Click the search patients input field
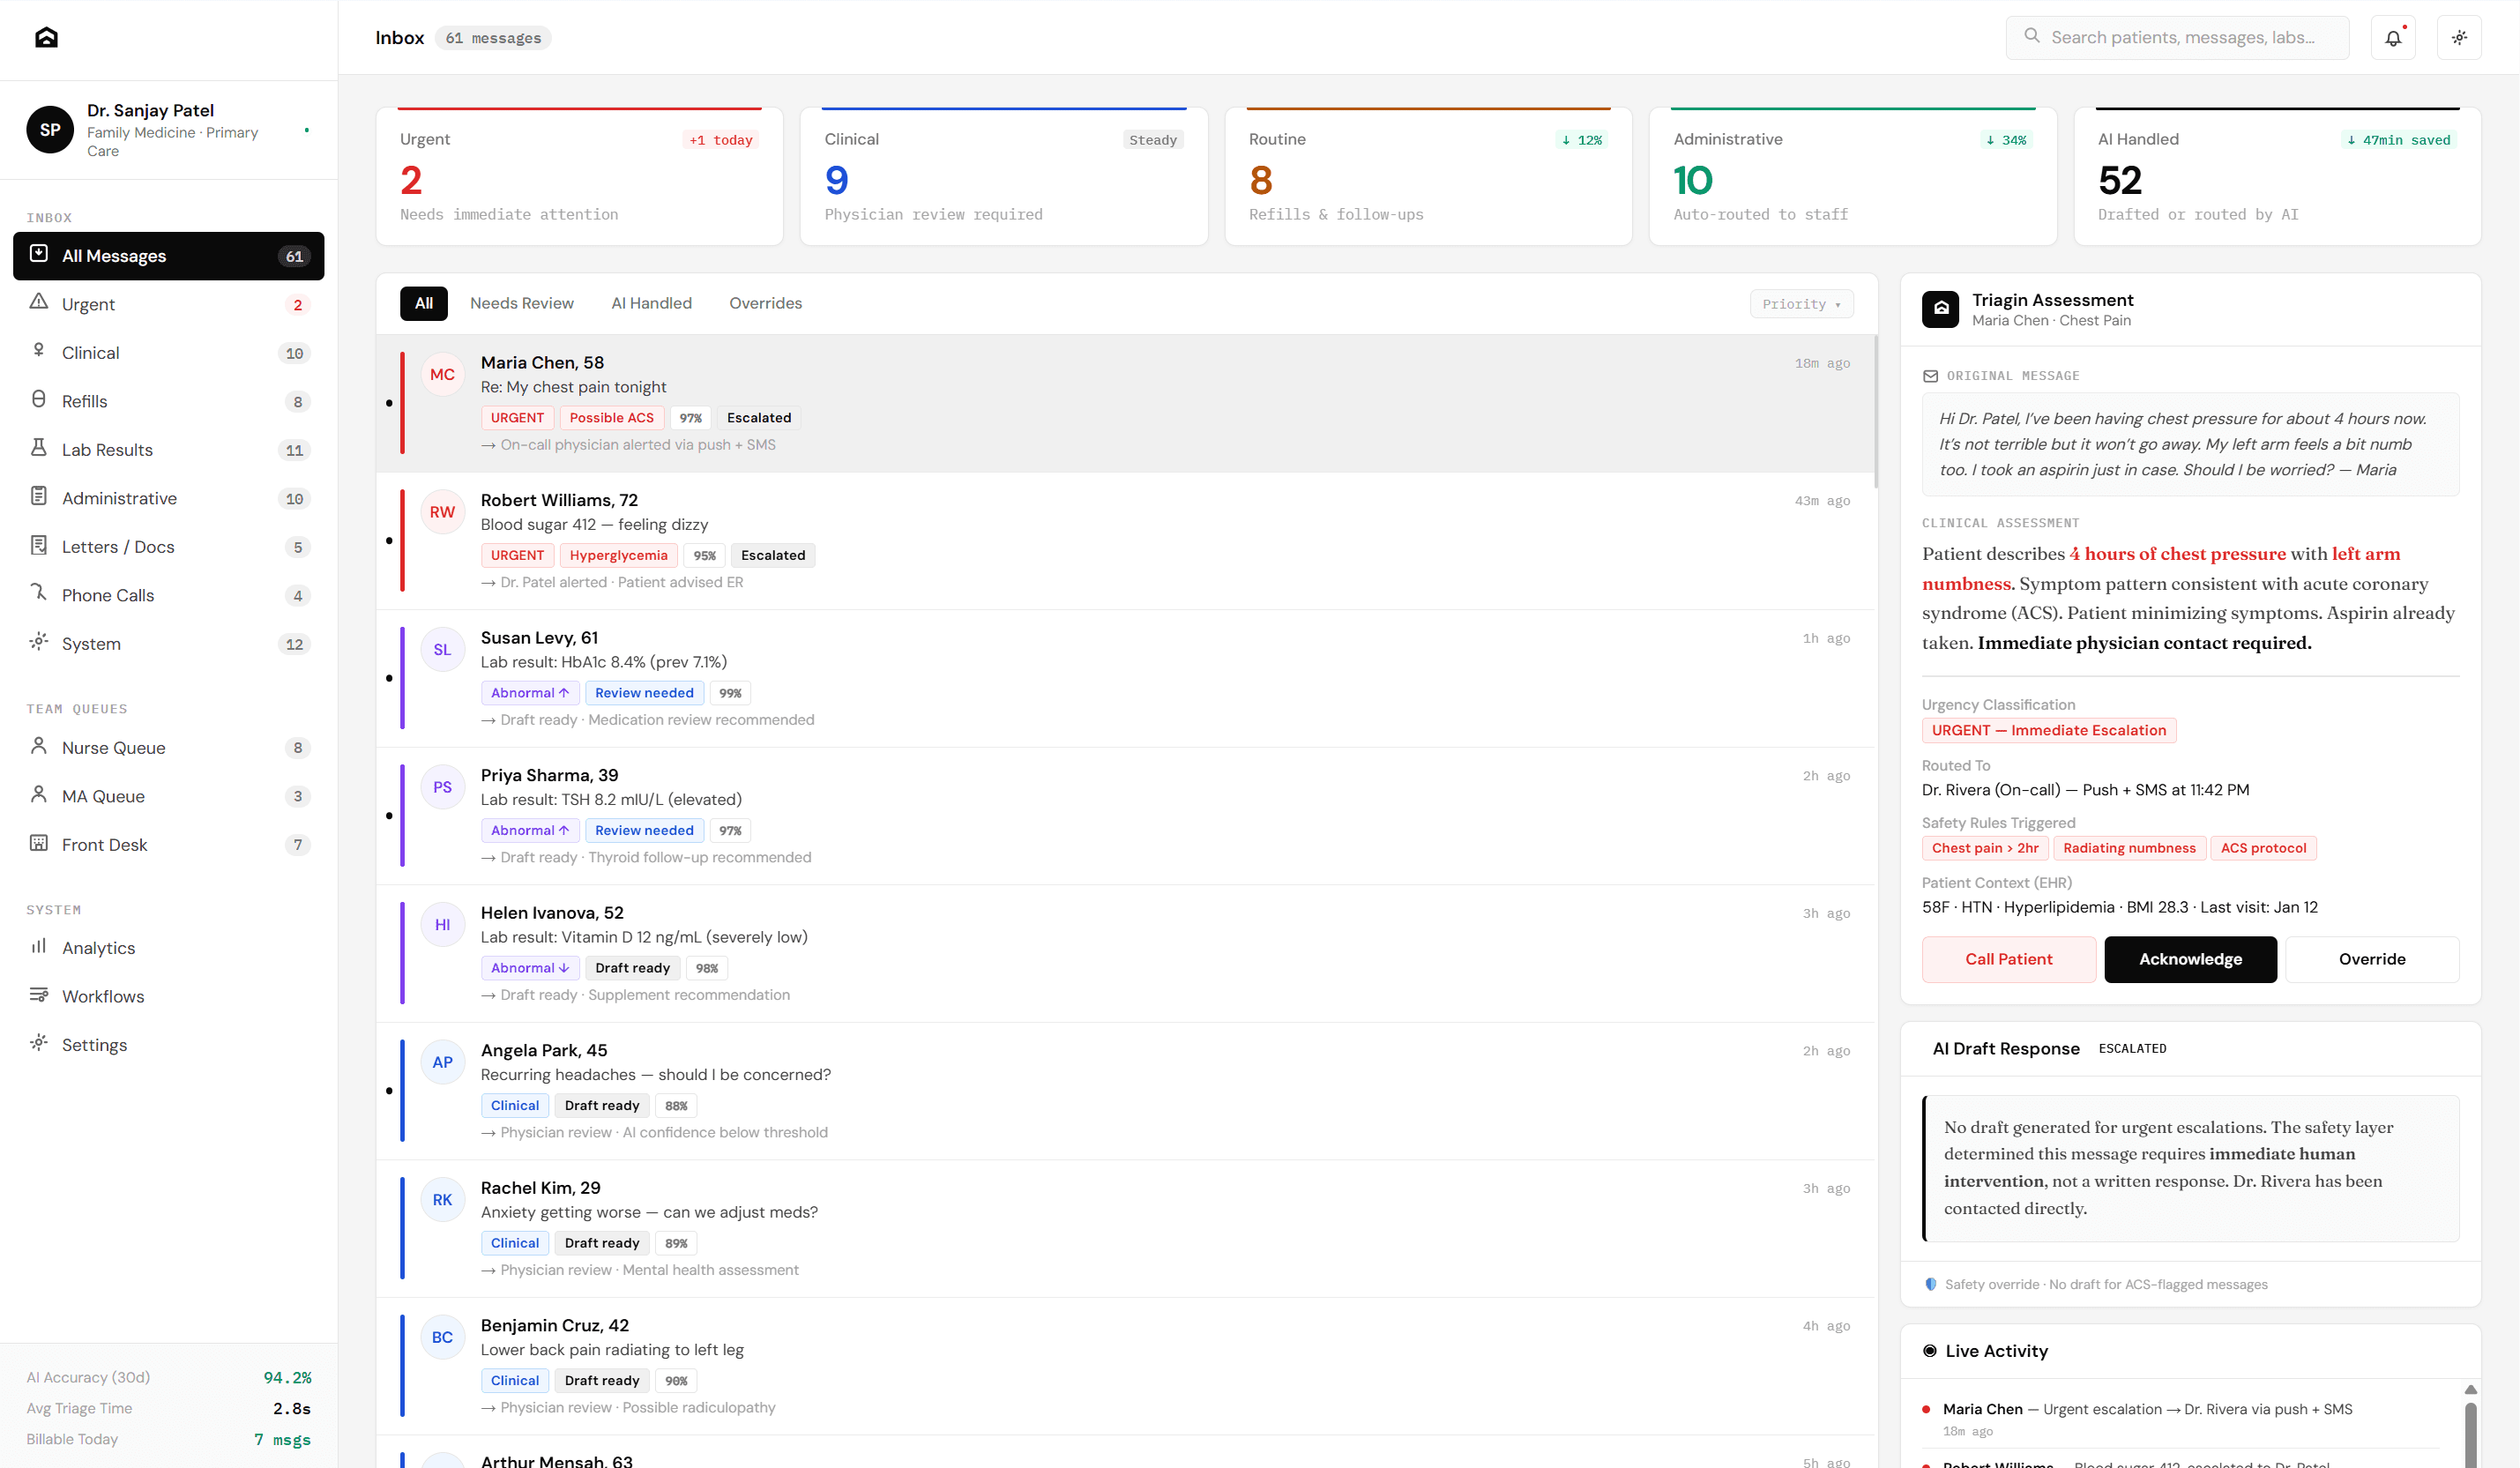Screen dimensions: 2520x1468 coord(2180,38)
